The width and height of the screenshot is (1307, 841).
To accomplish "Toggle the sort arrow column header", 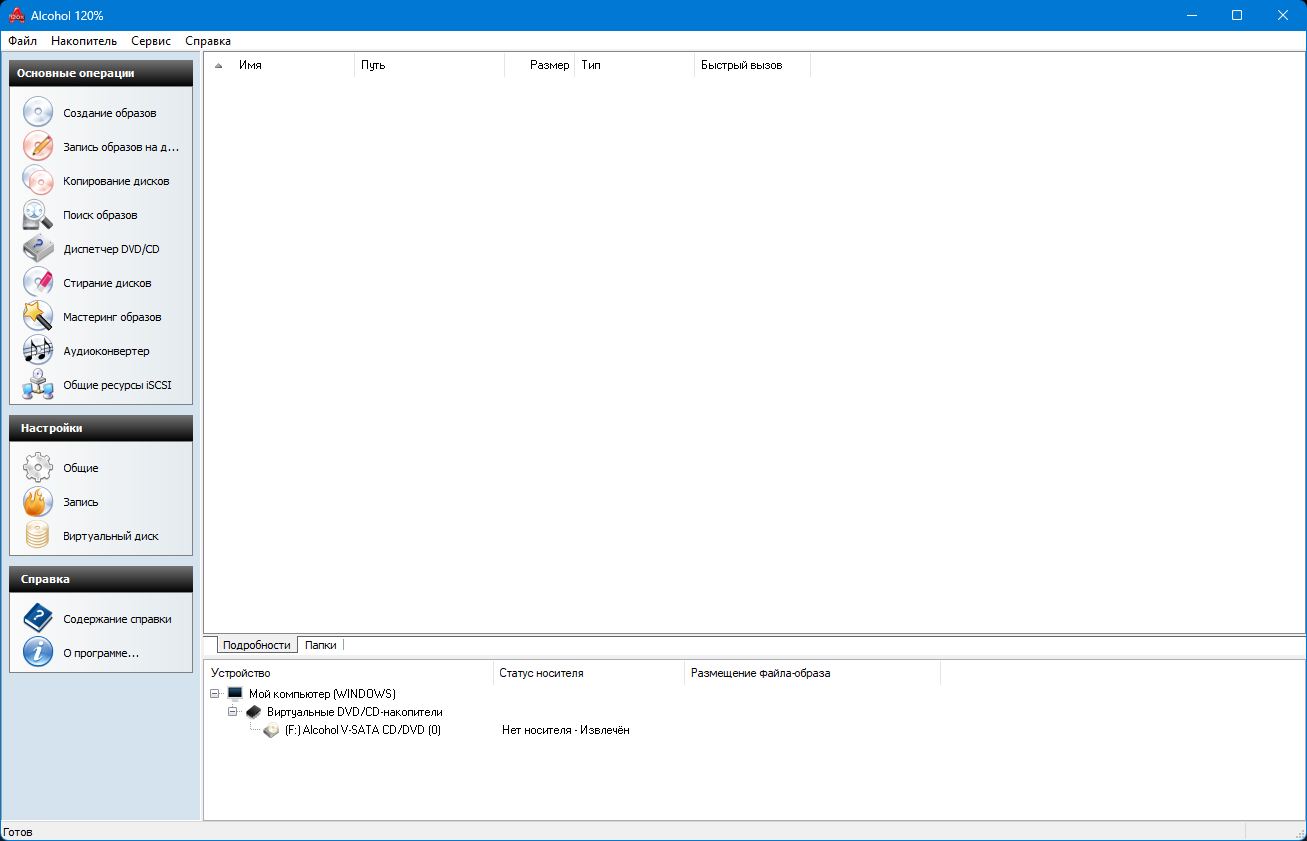I will coord(219,65).
